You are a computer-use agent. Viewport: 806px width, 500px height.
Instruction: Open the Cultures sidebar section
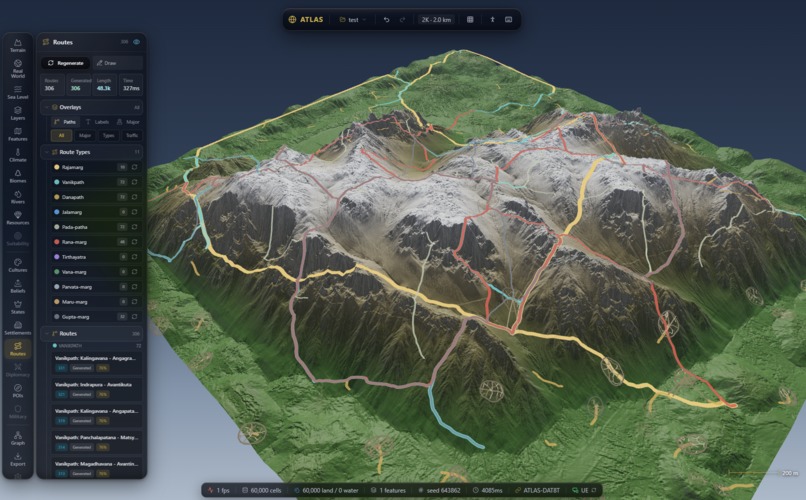[x=17, y=265]
